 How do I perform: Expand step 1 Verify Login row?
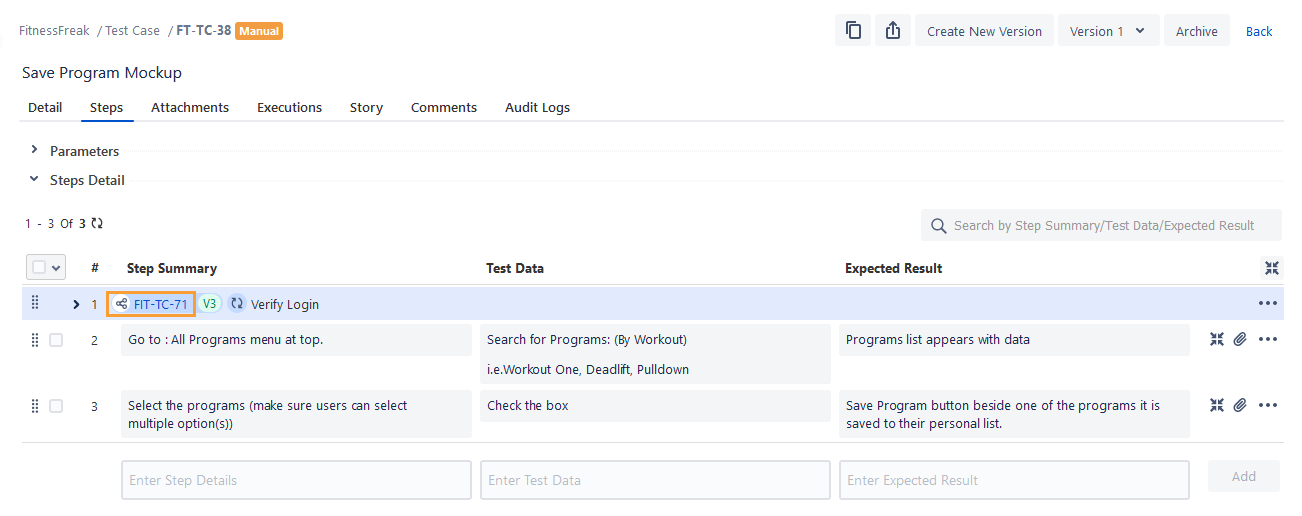76,304
